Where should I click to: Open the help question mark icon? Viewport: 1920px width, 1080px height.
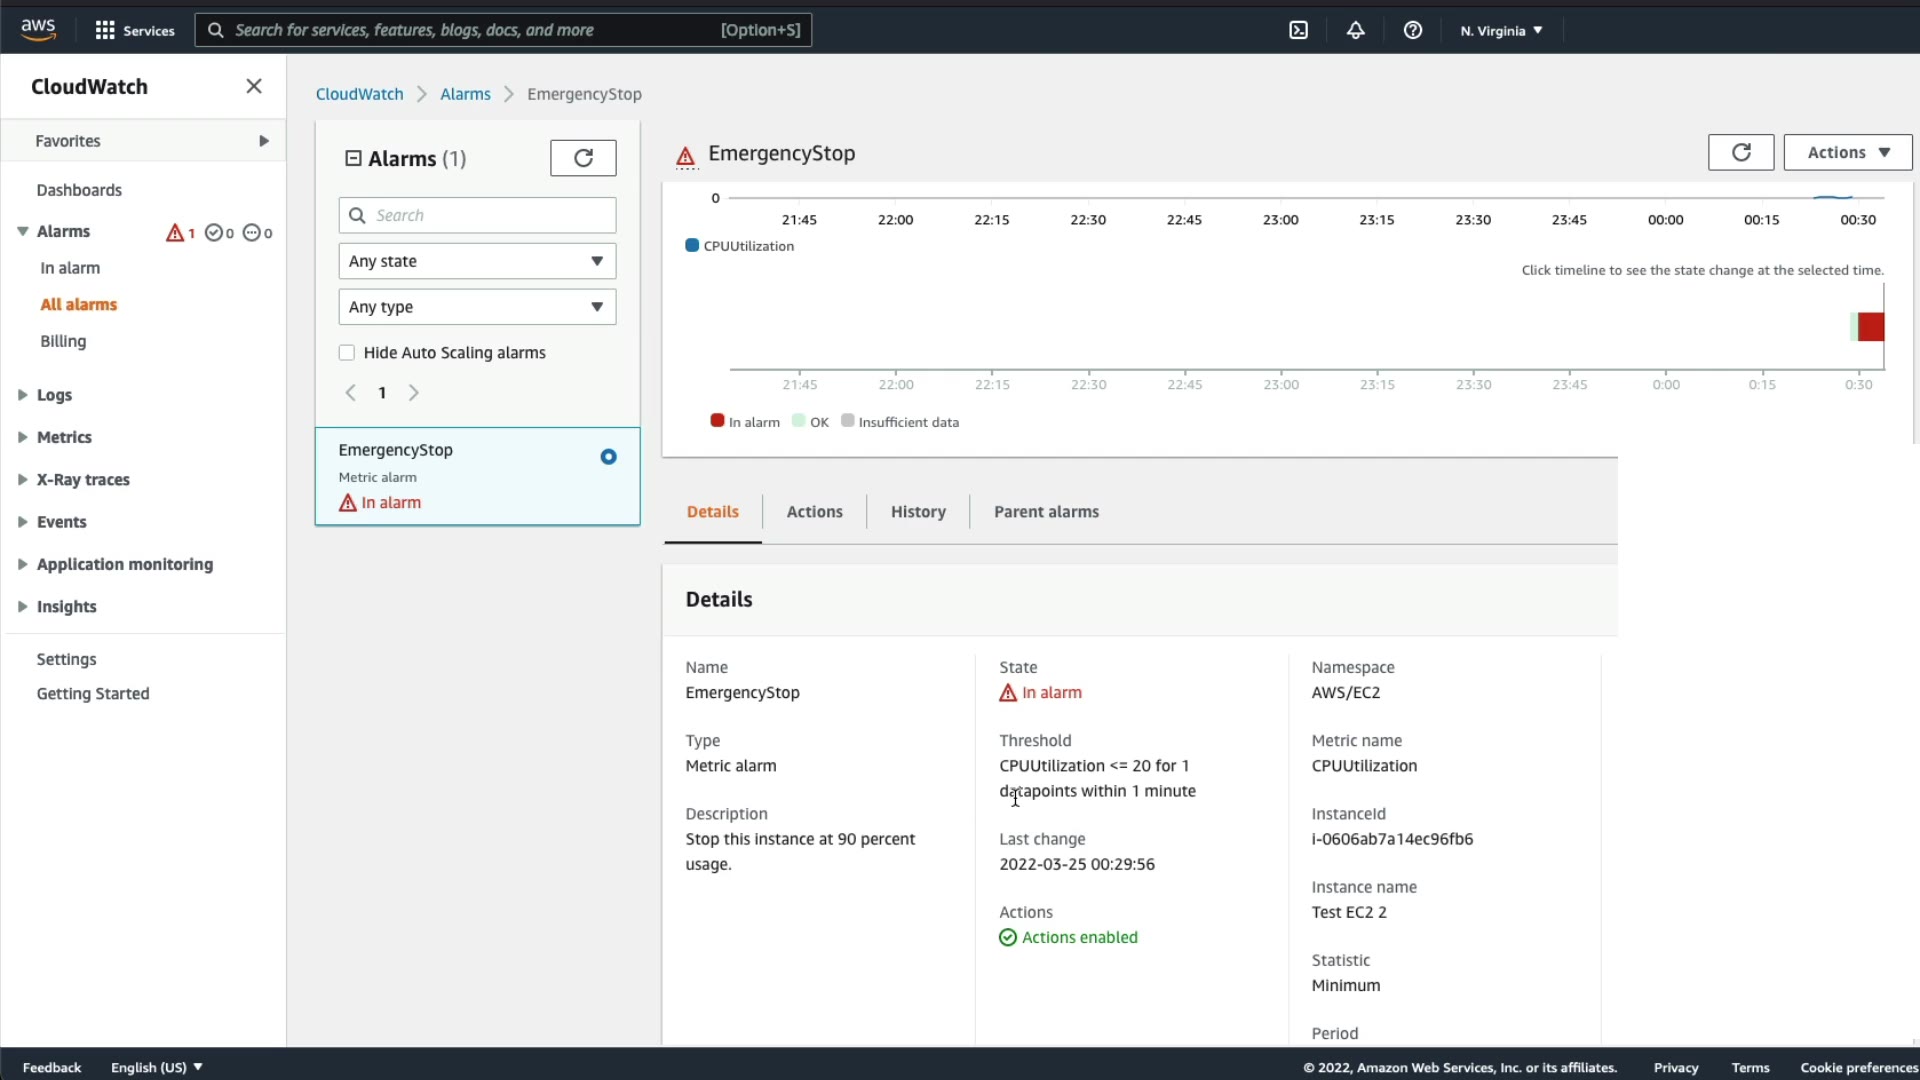tap(1412, 30)
